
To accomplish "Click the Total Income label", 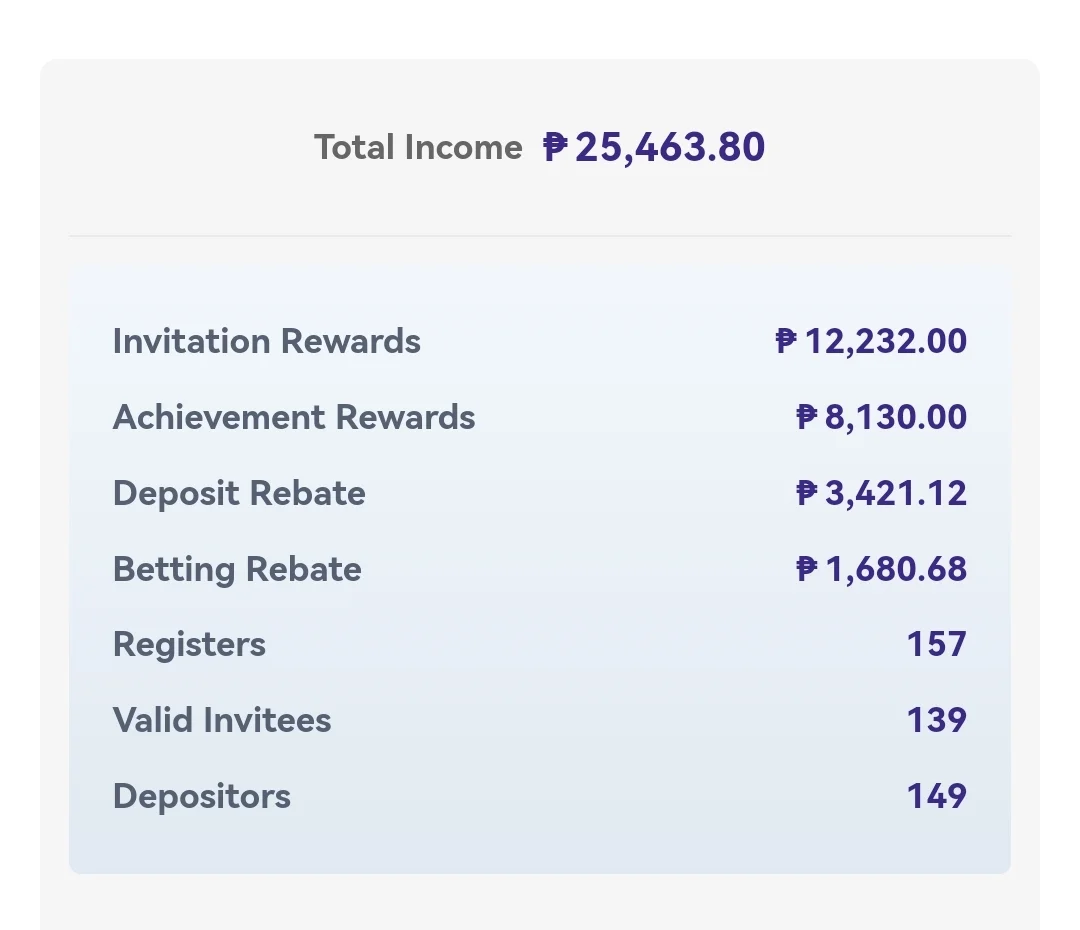I will tap(418, 147).
